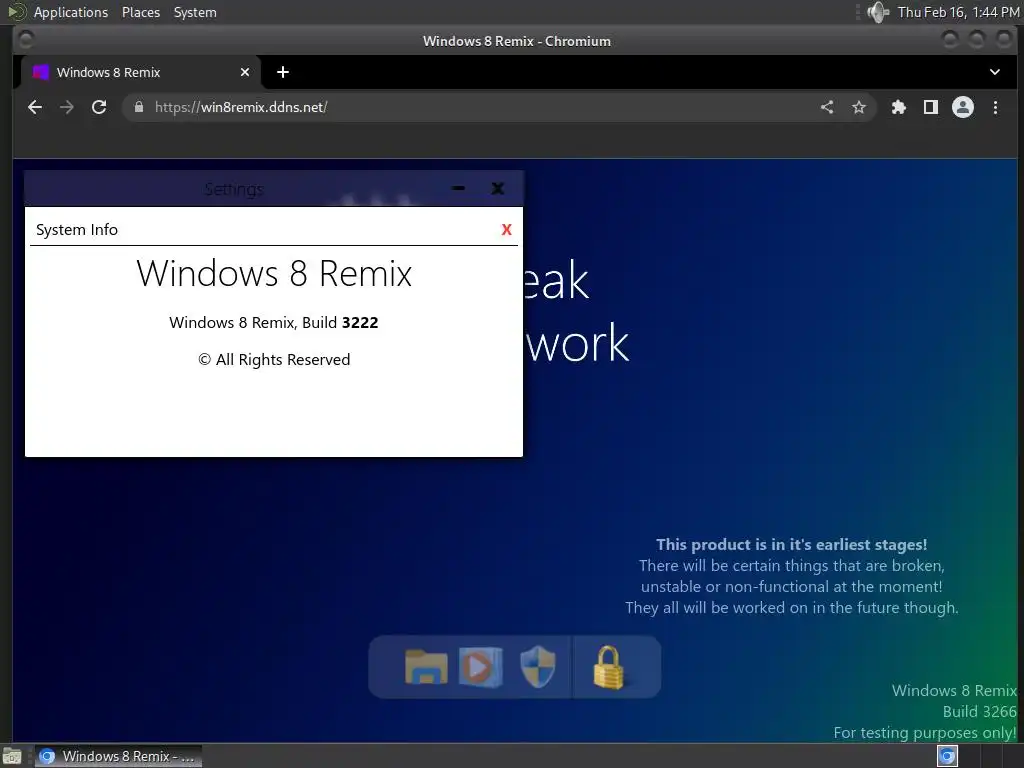Image resolution: width=1024 pixels, height=768 pixels.
Task: Close the Settings window
Action: [x=498, y=188]
